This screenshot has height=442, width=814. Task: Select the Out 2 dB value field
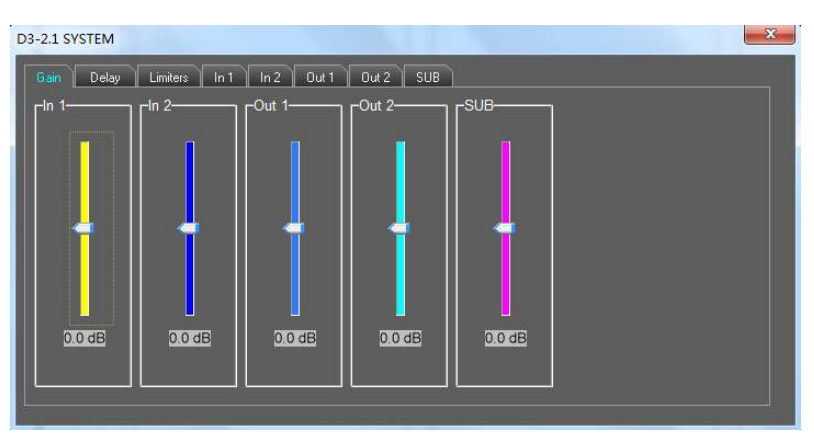pyautogui.click(x=400, y=338)
